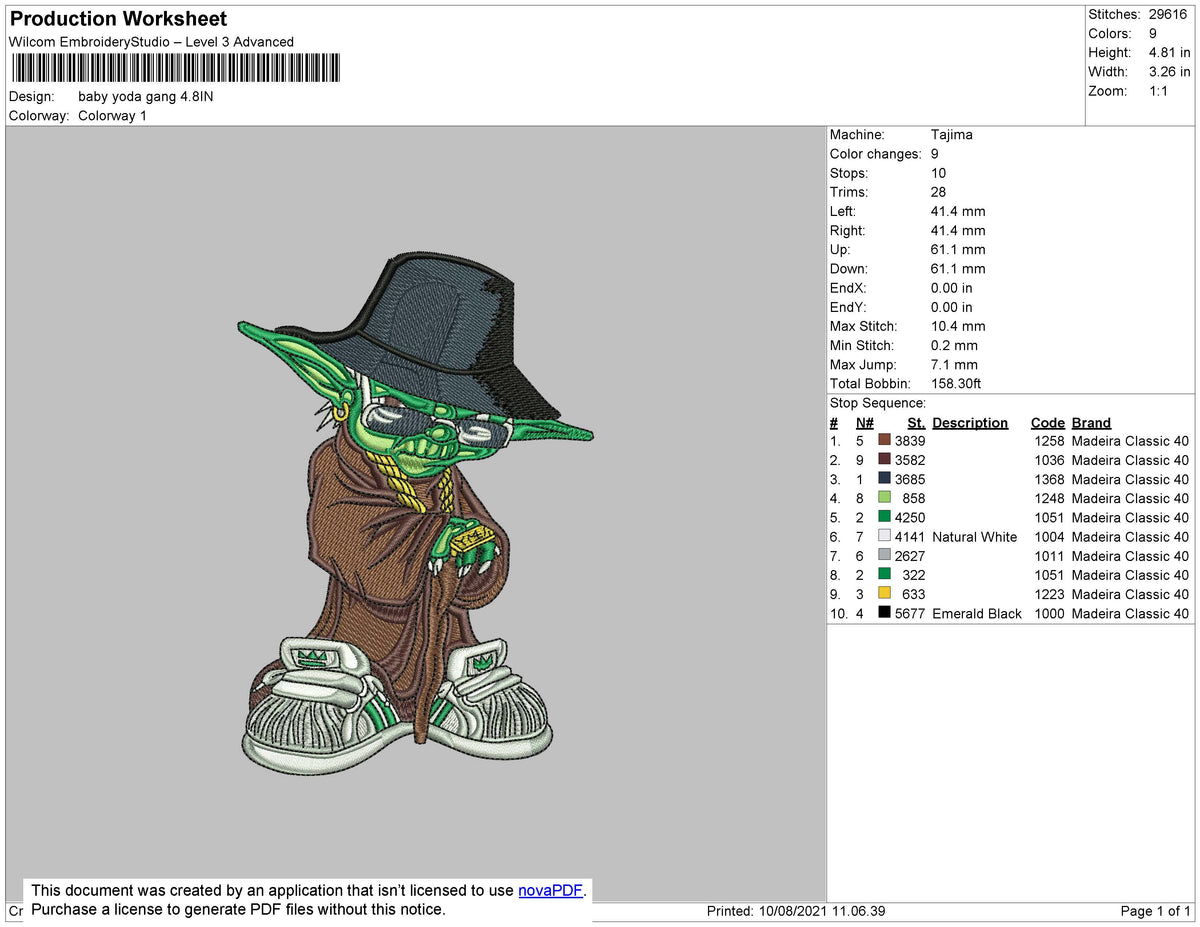Select the Emerald Black swatch 5677
1200x927 pixels.
tap(884, 613)
